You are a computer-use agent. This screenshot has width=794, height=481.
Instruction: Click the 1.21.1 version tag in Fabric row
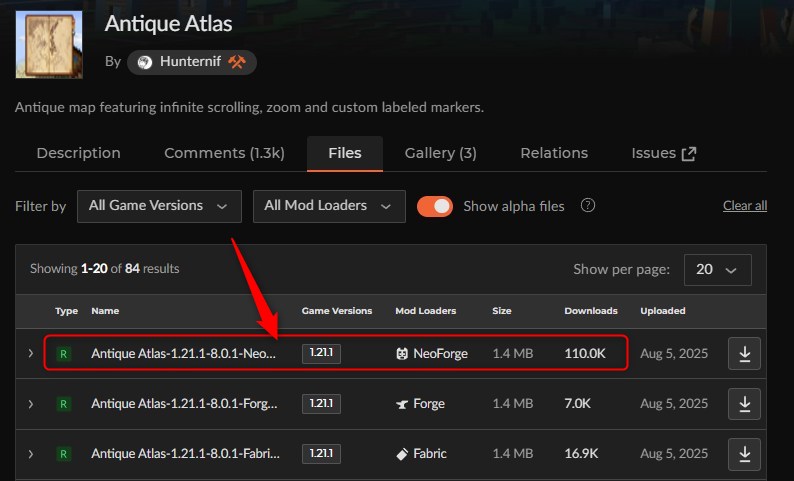tap(321, 454)
